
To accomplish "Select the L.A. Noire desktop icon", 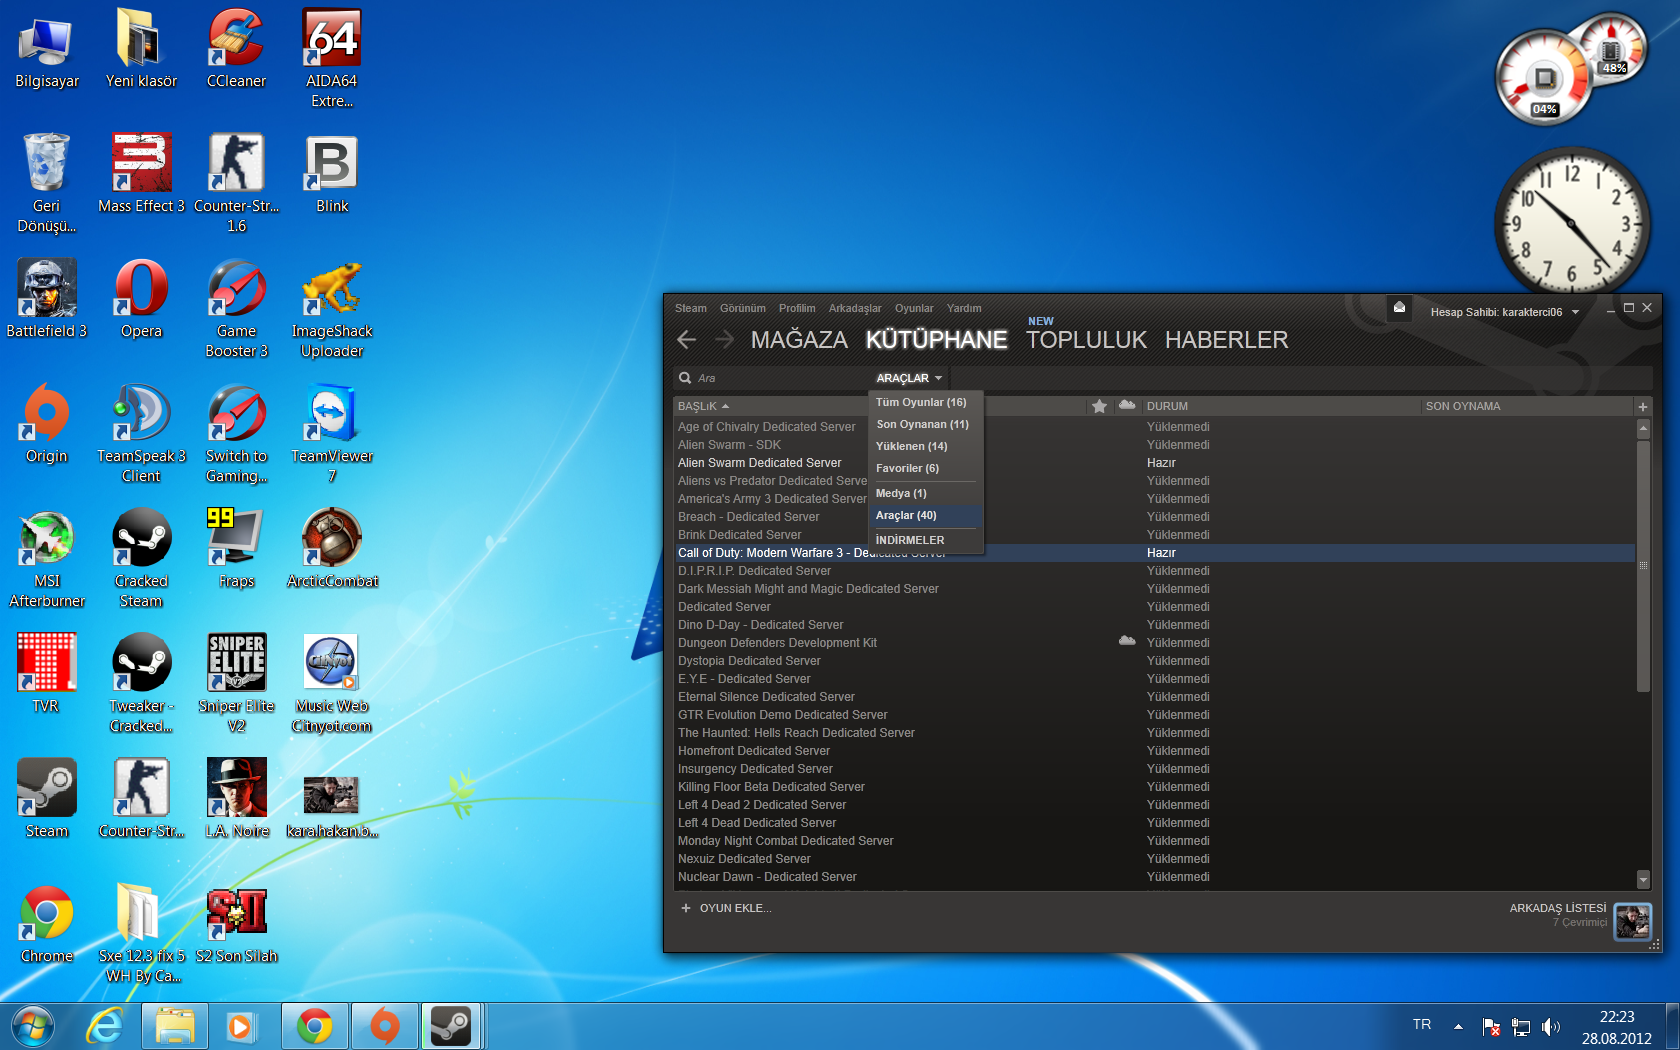I will coord(236,798).
